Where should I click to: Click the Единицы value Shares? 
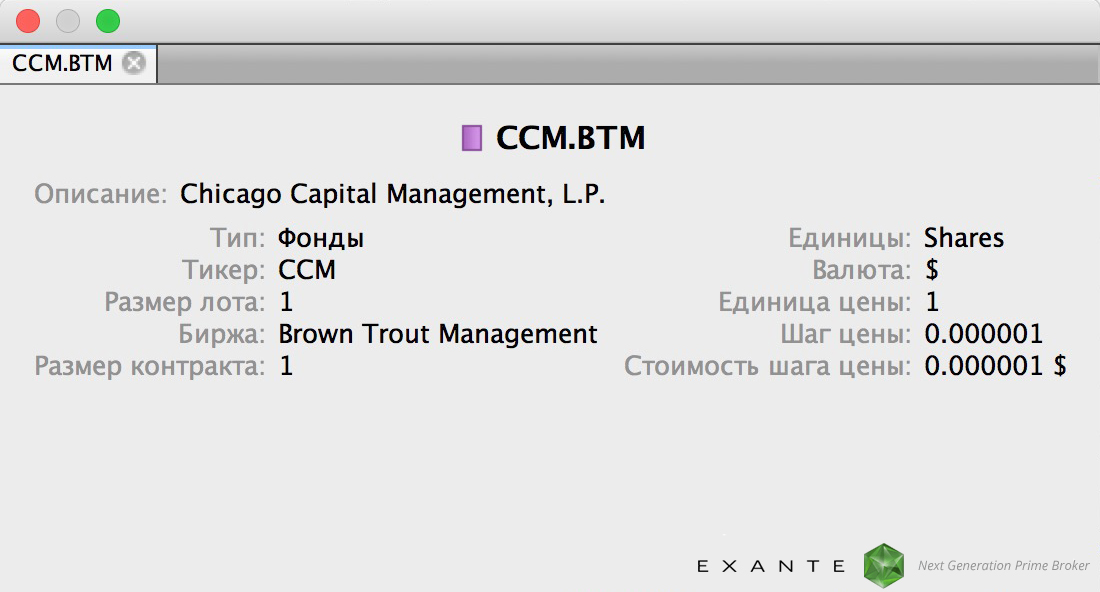pyautogui.click(x=964, y=238)
